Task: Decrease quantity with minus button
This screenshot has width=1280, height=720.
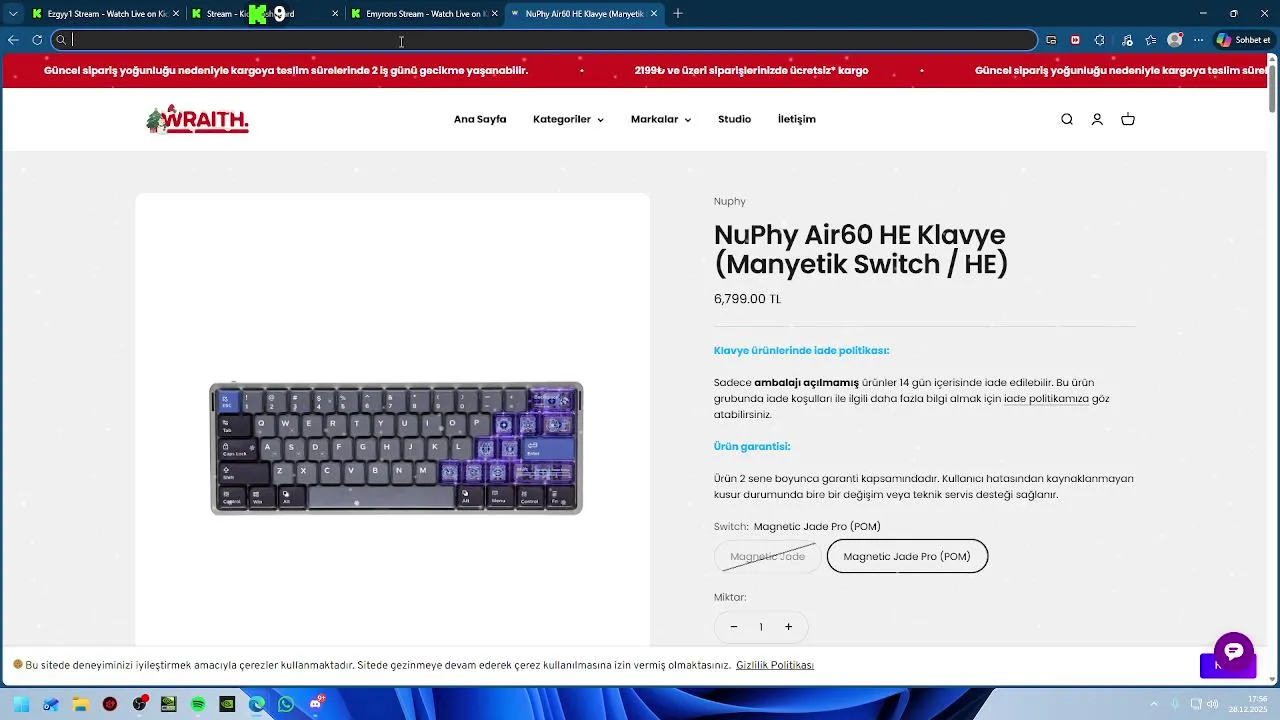Action: pos(733,627)
